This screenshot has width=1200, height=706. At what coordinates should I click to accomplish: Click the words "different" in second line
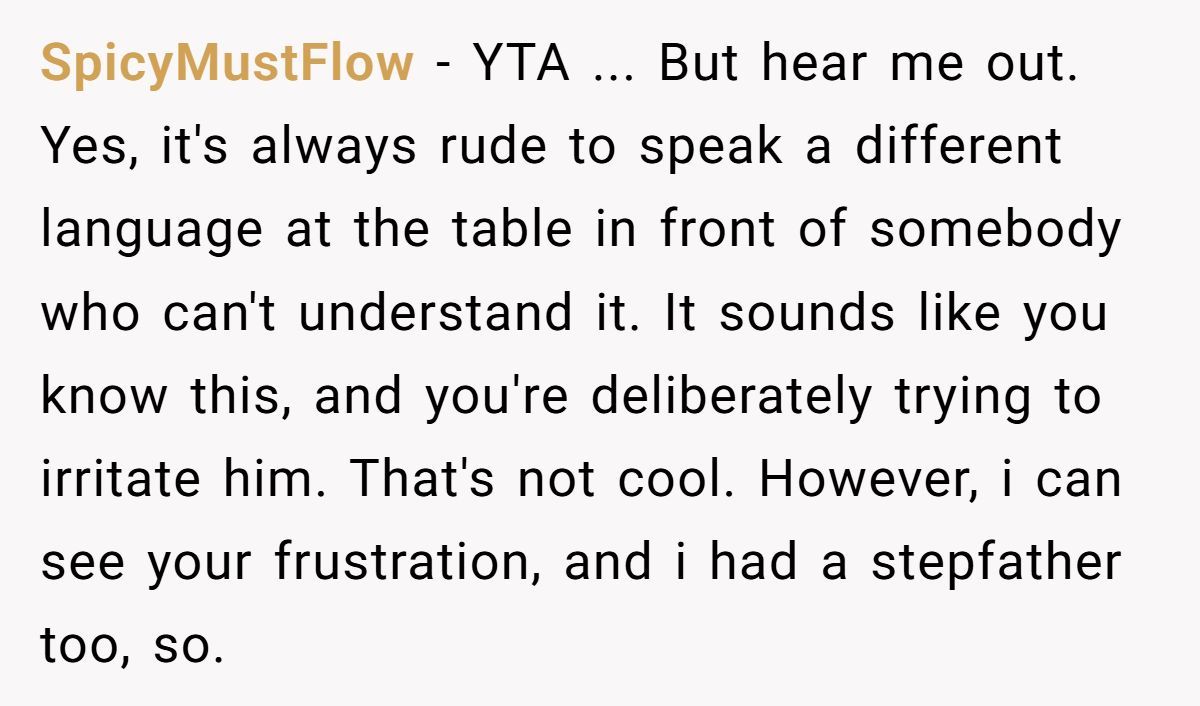pos(958,147)
